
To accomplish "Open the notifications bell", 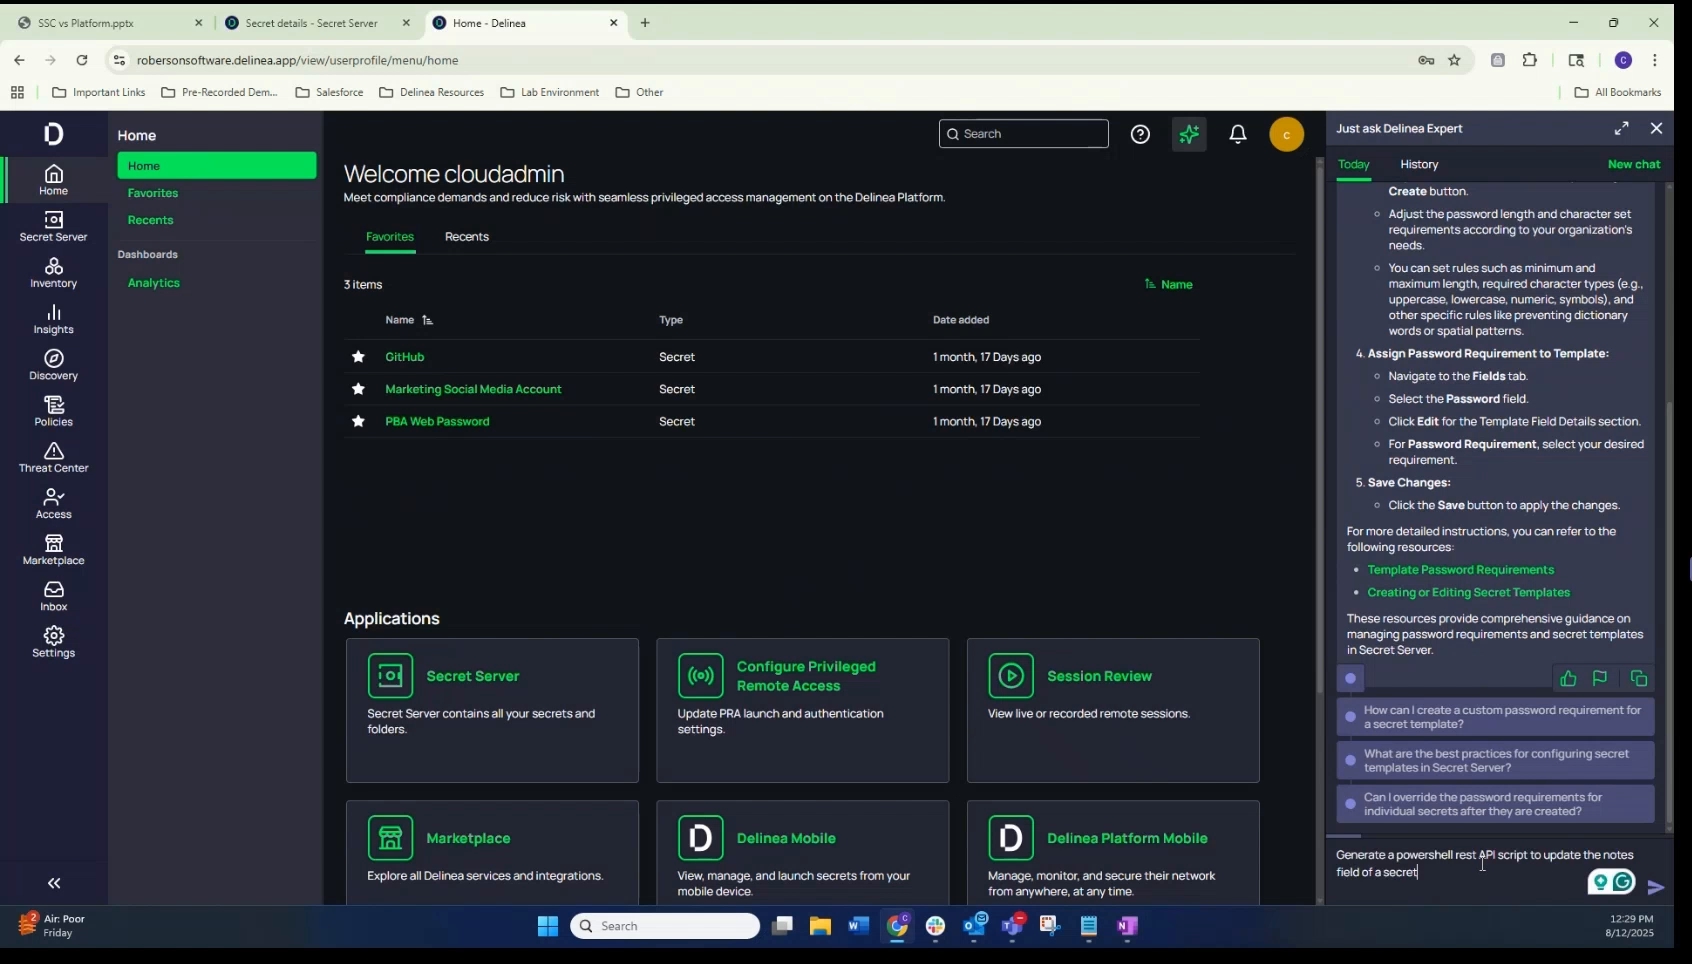I will (1237, 133).
